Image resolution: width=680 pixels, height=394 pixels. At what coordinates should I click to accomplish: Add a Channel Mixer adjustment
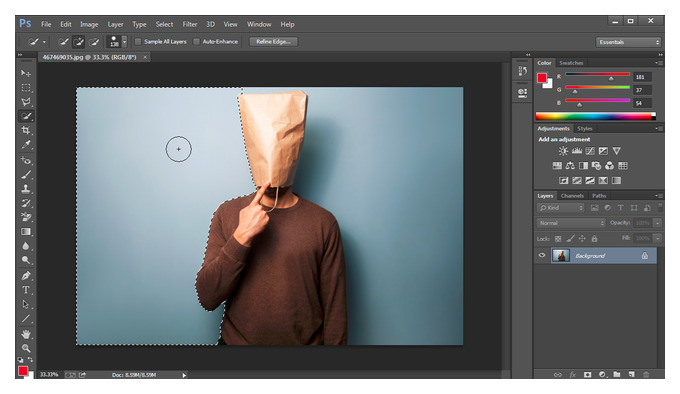click(609, 166)
